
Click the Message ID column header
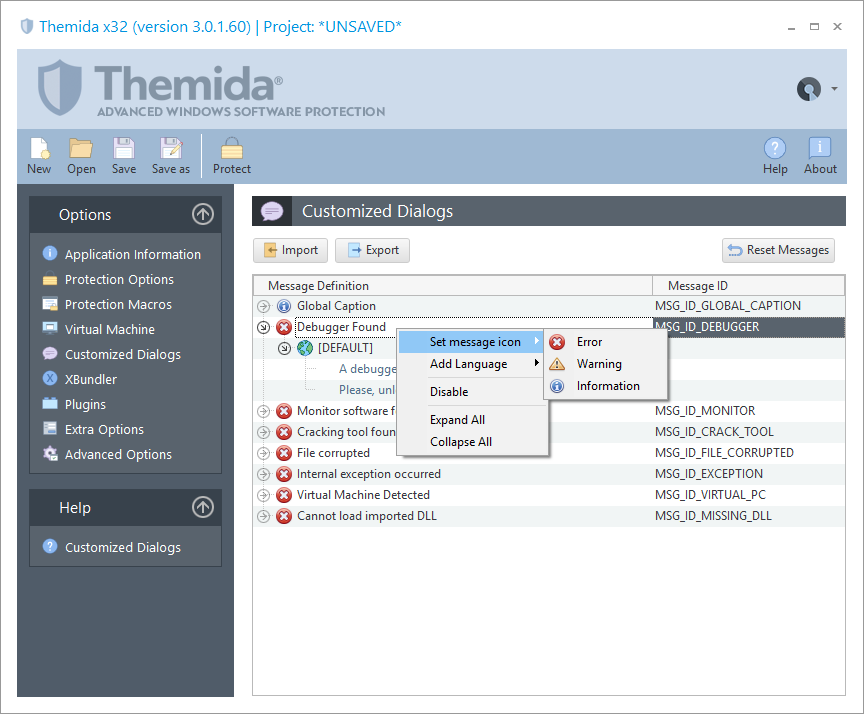pos(698,286)
